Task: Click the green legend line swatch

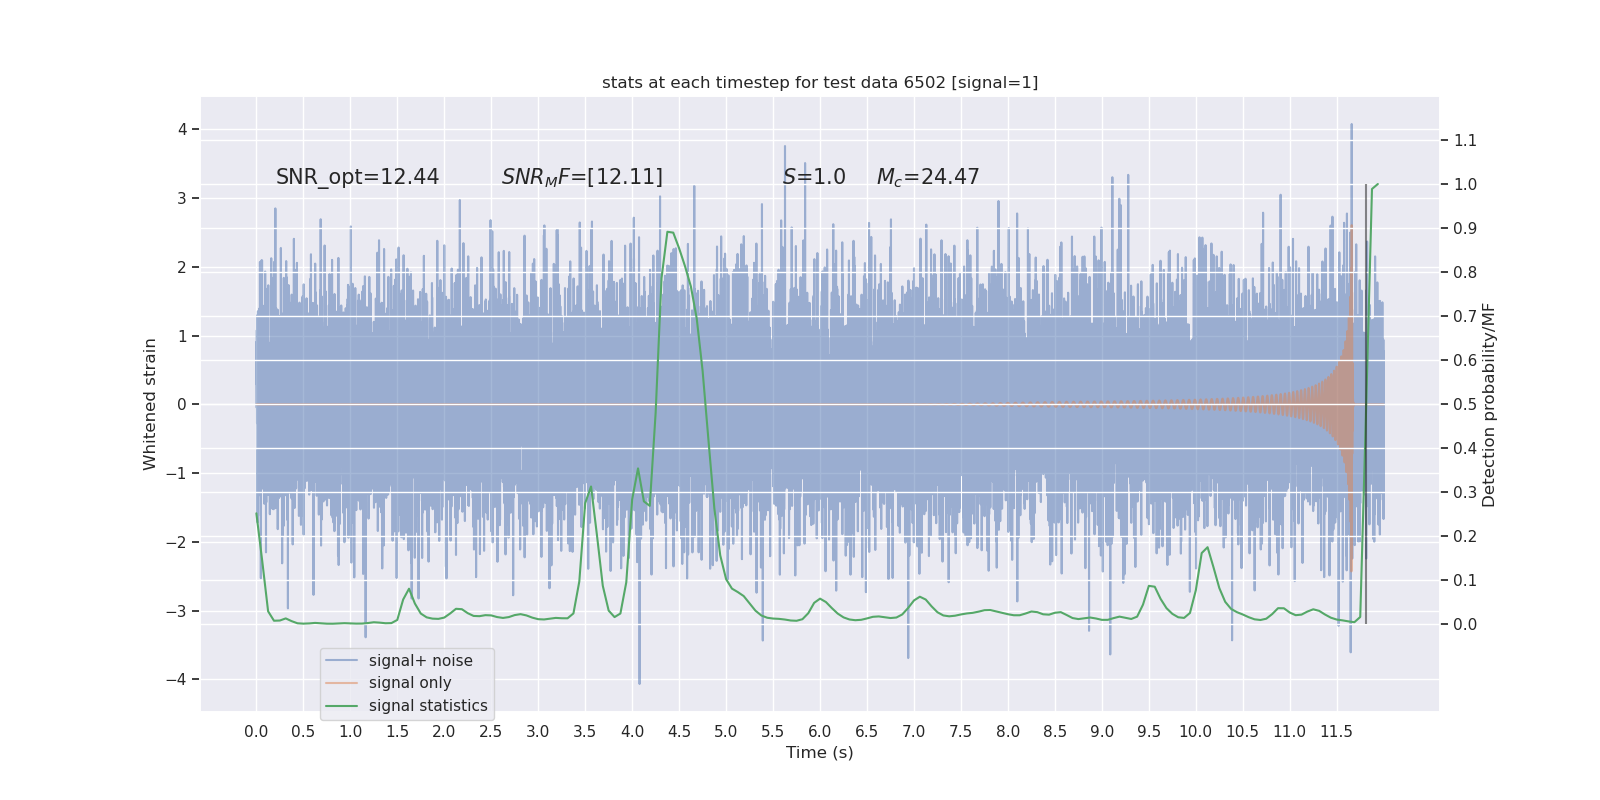Action: [x=341, y=706]
